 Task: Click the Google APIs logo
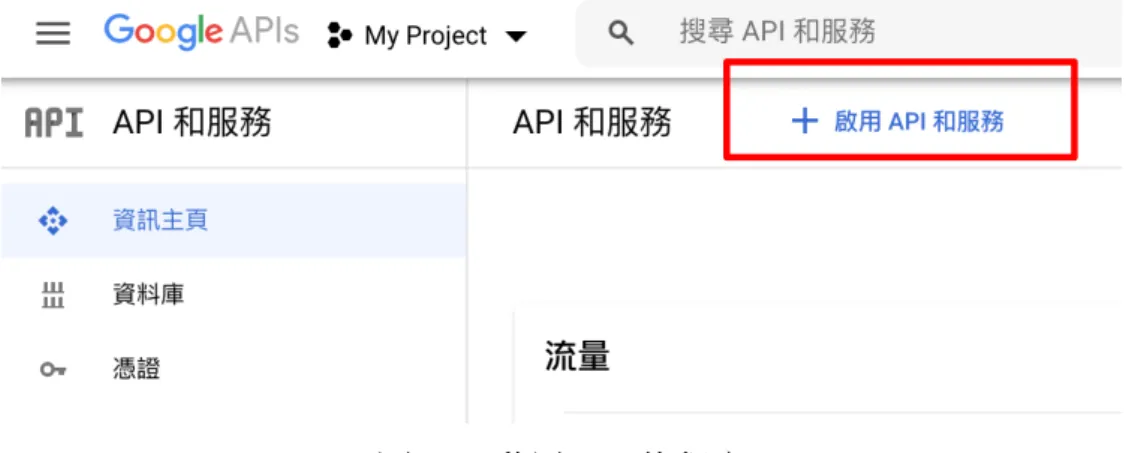coord(201,33)
